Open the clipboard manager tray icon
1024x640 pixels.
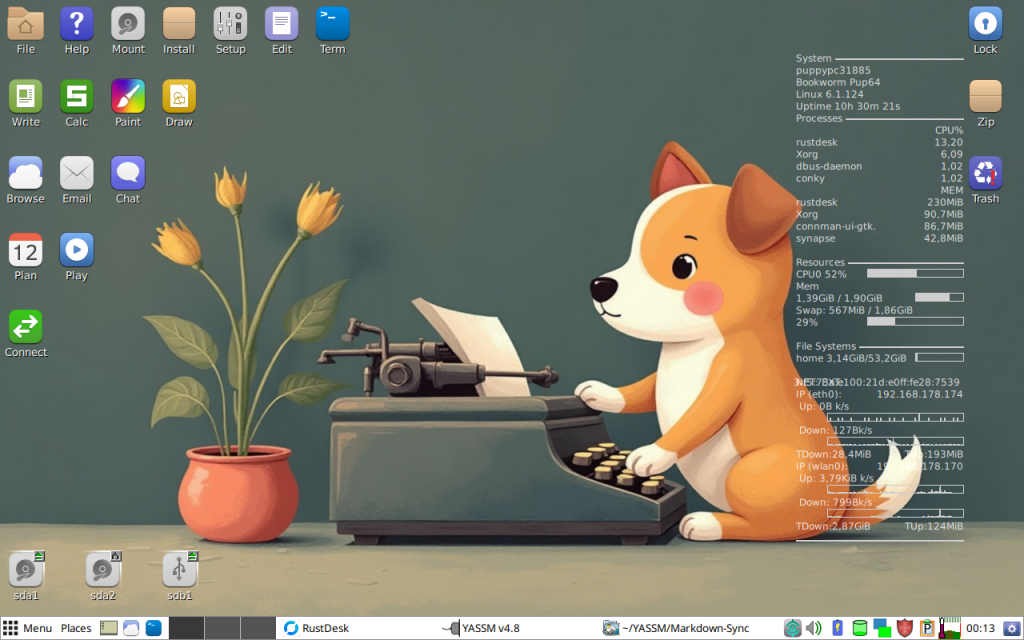(x=927, y=628)
